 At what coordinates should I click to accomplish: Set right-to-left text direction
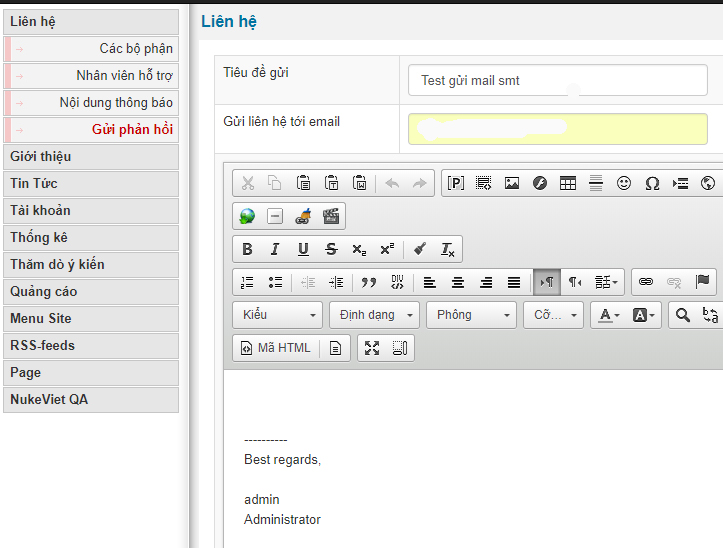coord(575,282)
